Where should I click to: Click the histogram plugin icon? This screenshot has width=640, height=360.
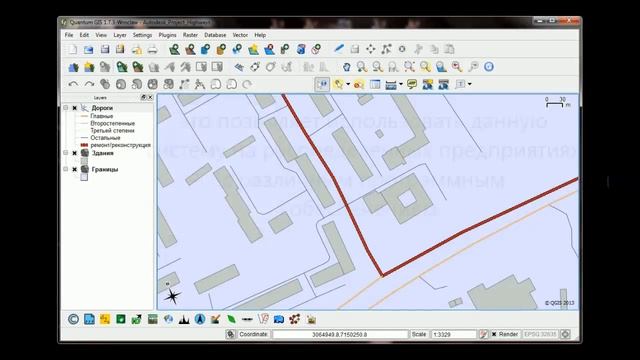[x=184, y=319]
